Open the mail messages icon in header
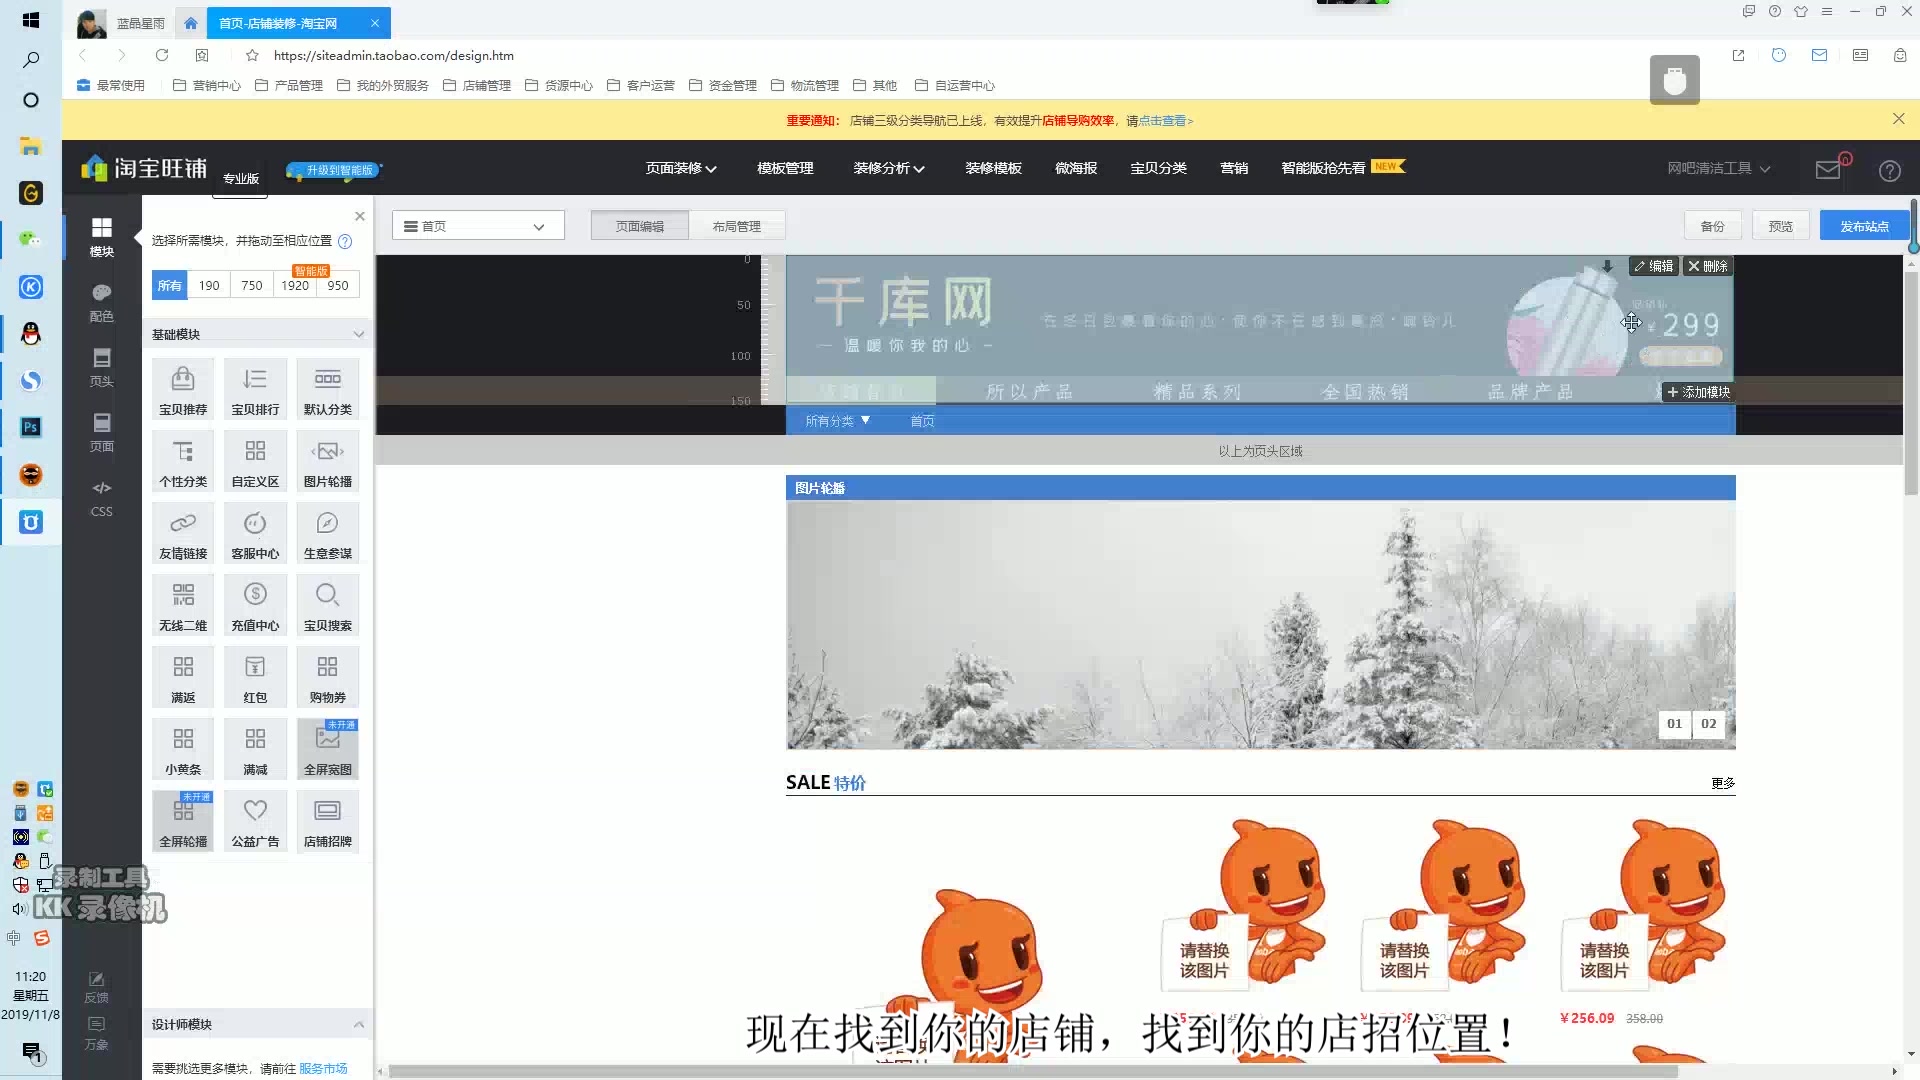This screenshot has width=1920, height=1080. [x=1828, y=169]
